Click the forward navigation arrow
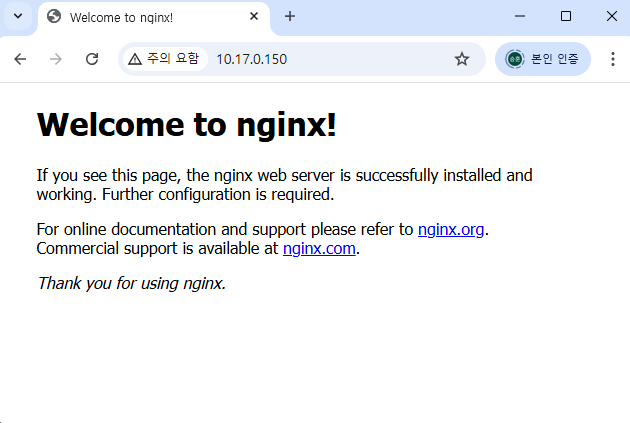The height and width of the screenshot is (423, 630). [x=56, y=59]
